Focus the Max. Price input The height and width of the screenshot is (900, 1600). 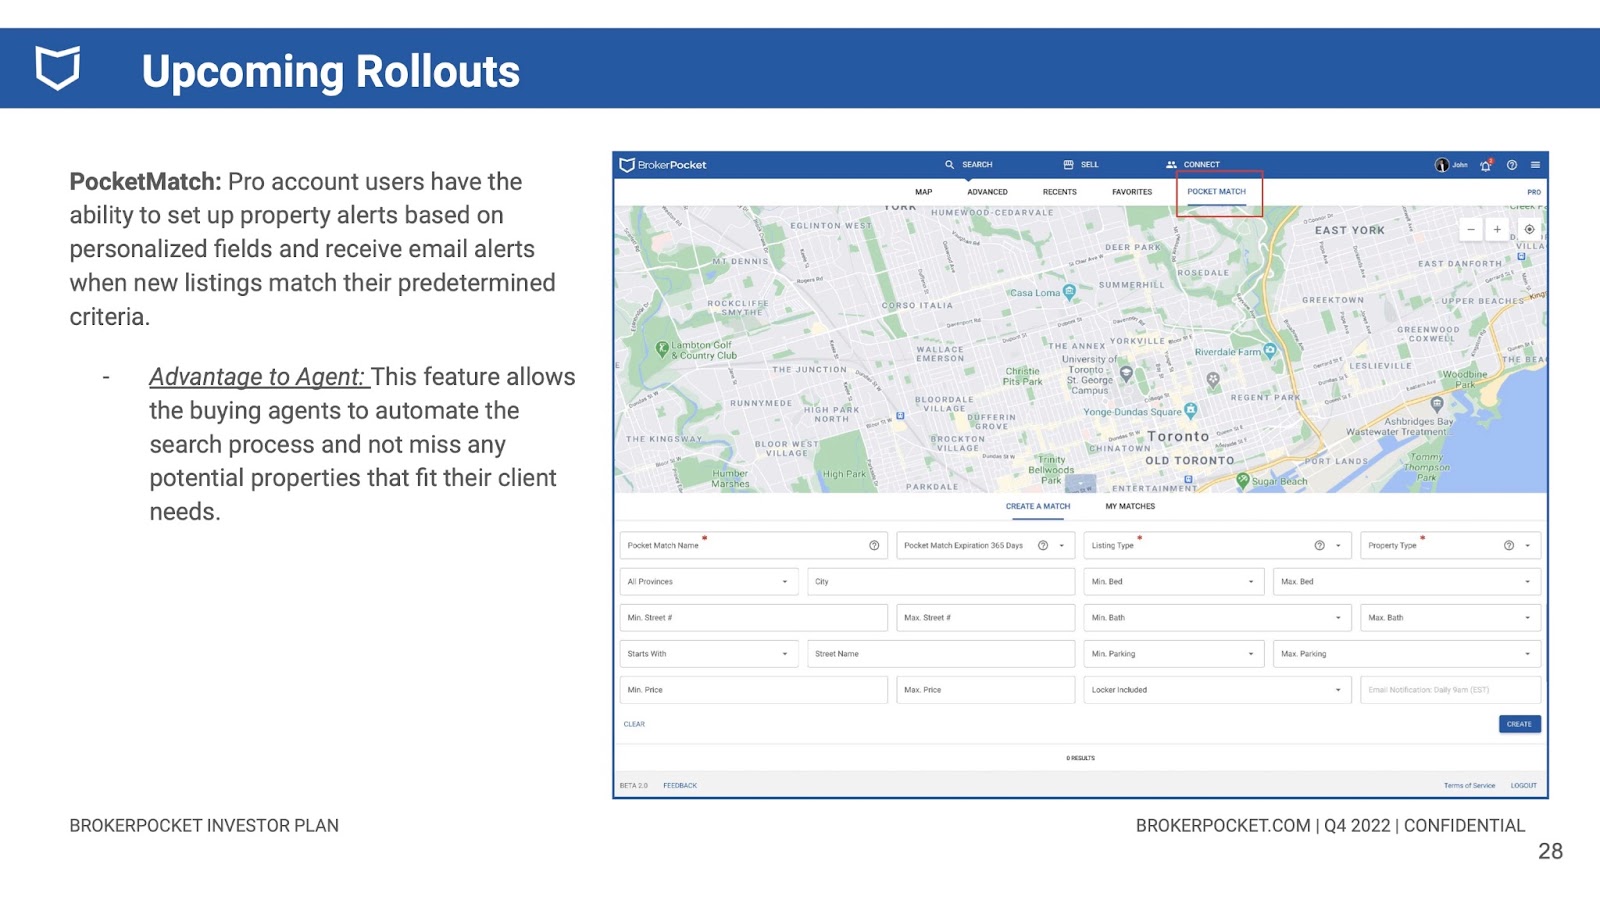[986, 690]
